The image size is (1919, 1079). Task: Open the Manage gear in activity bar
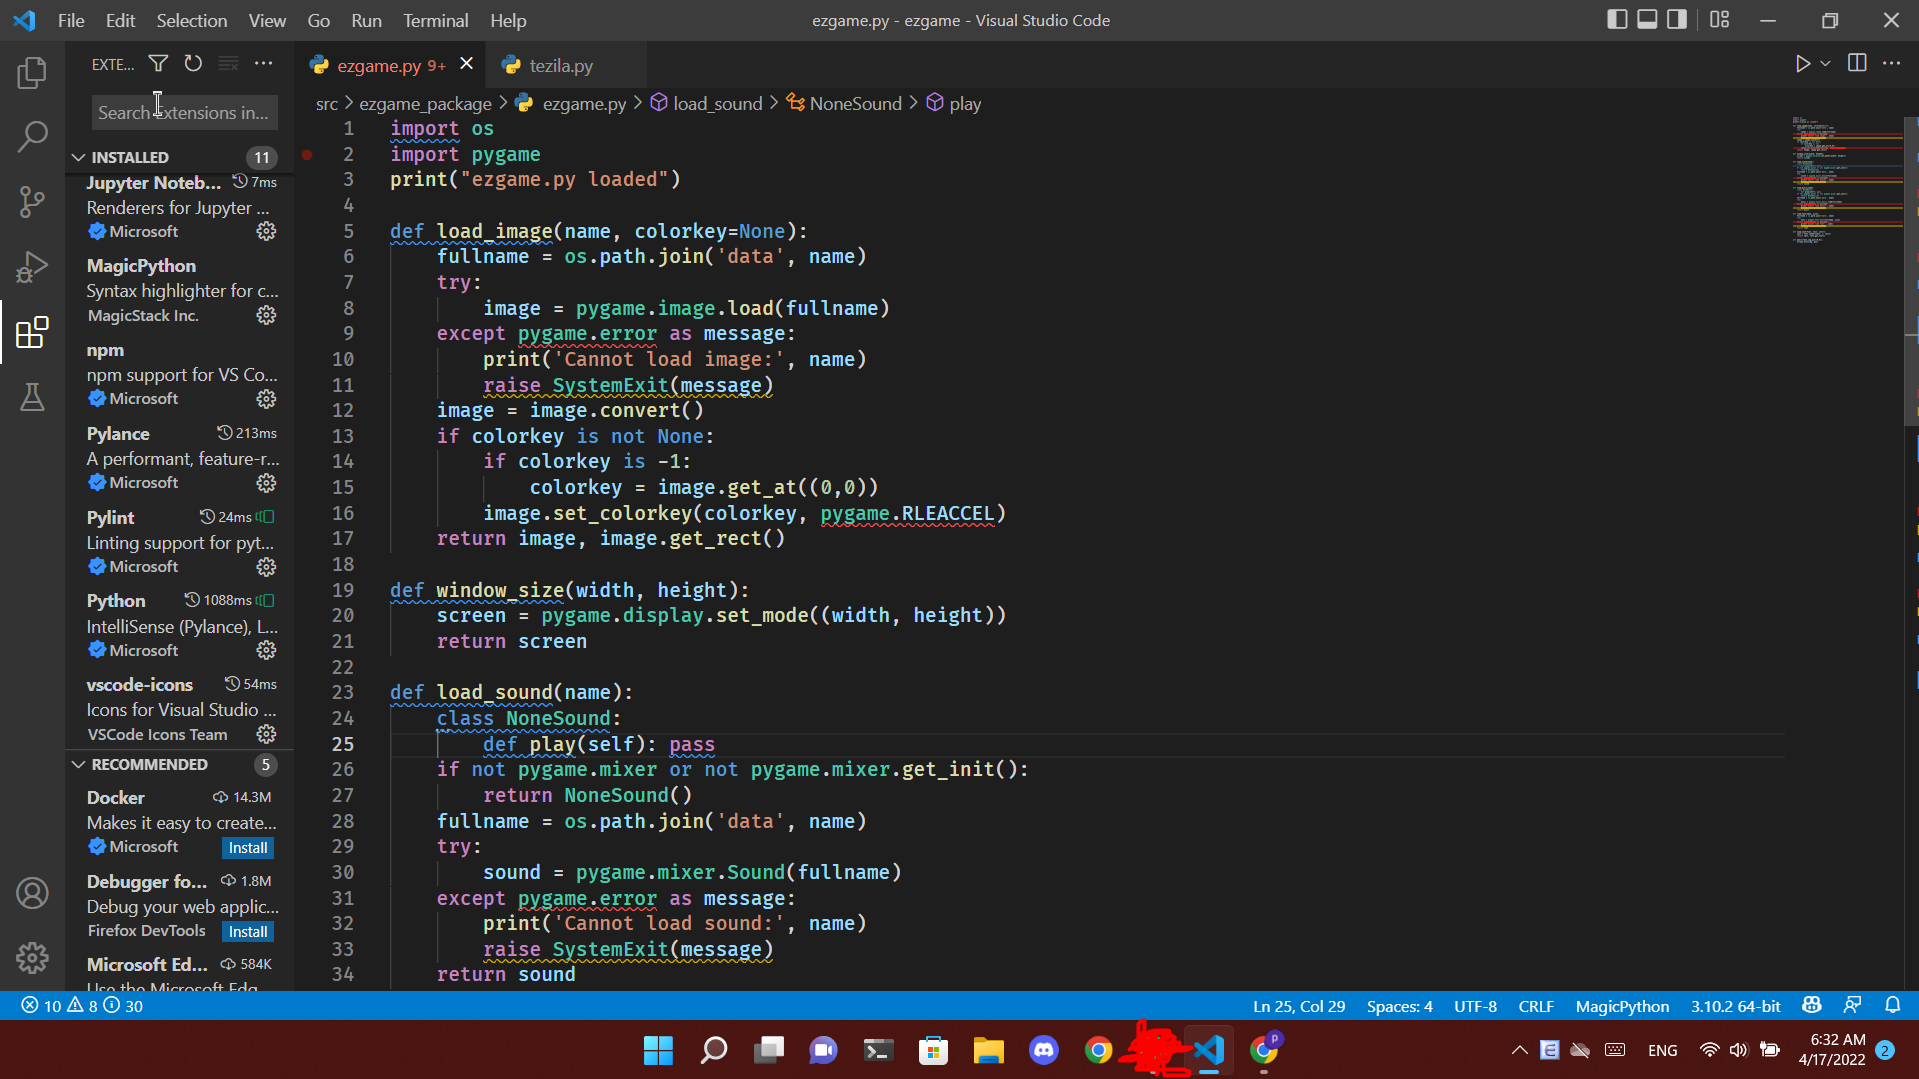pyautogui.click(x=32, y=958)
